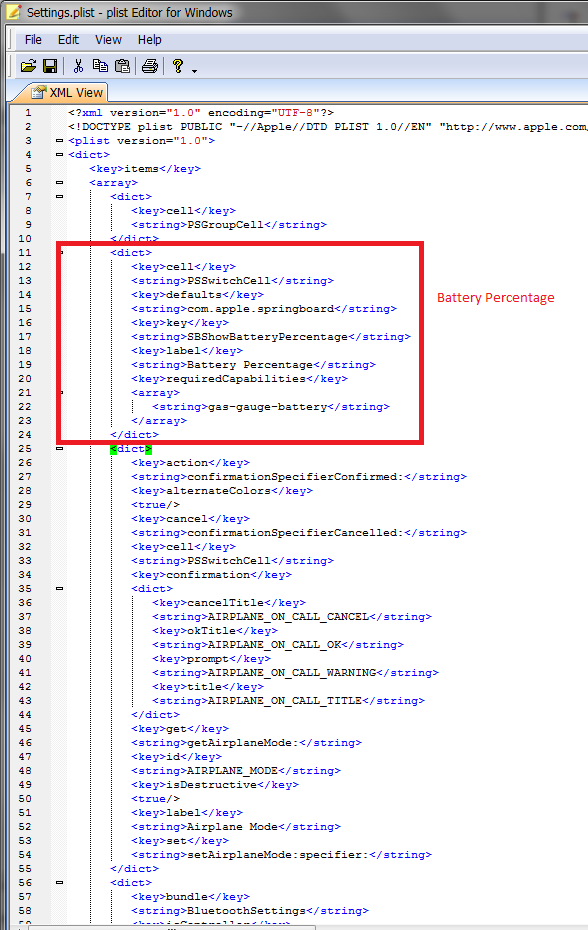Click the AIRPLANE_ON_CALL_TITLE string
Screen dimensions: 588x930
point(285,700)
